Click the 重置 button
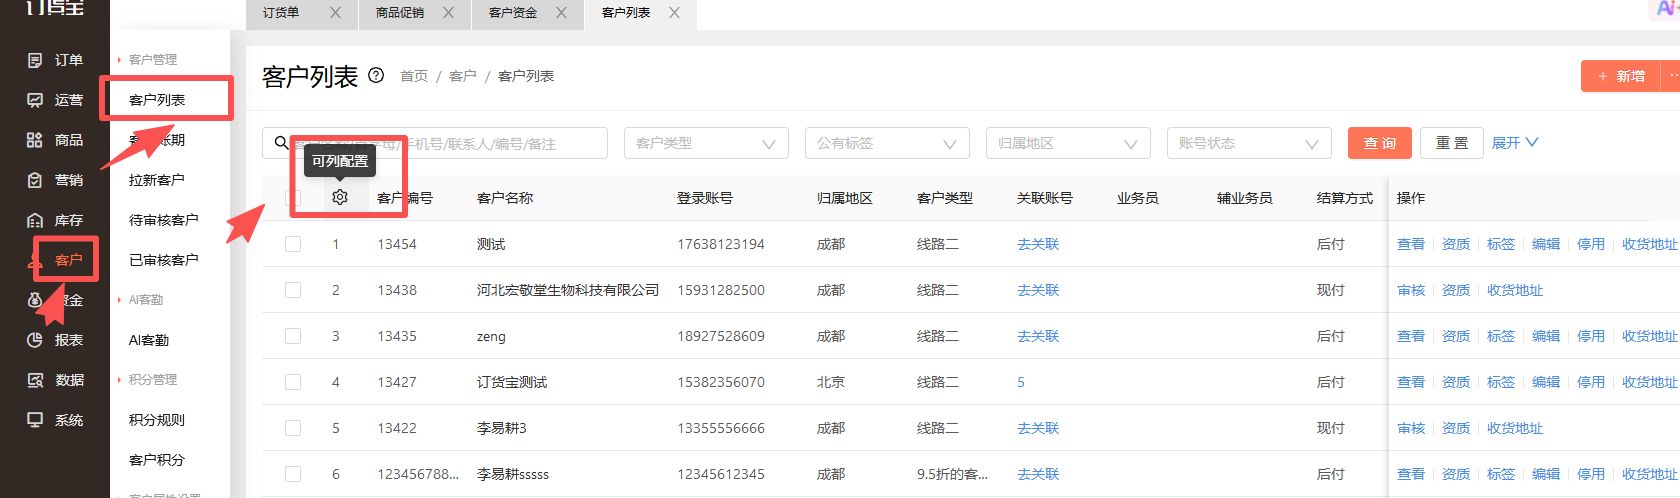The width and height of the screenshot is (1680, 498). click(1452, 143)
